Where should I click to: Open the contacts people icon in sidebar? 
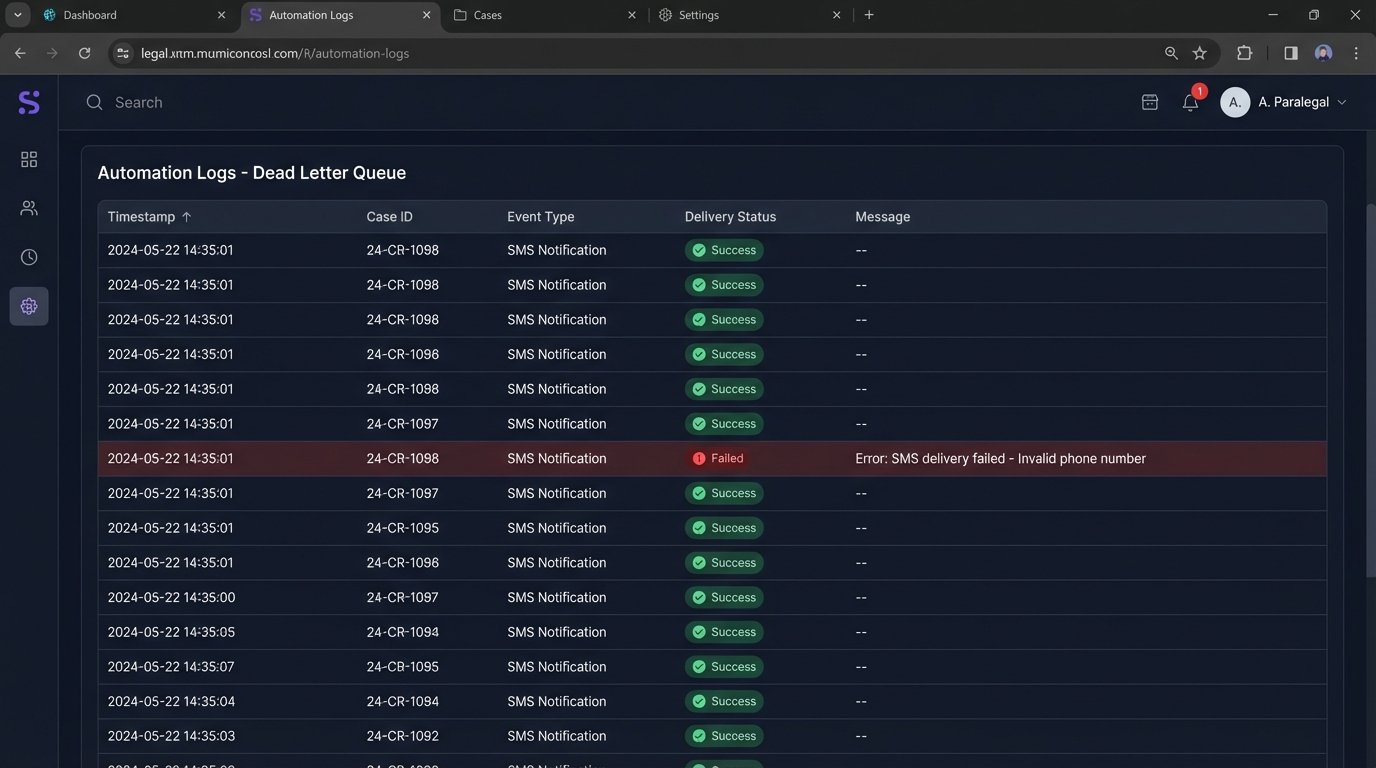(x=29, y=208)
